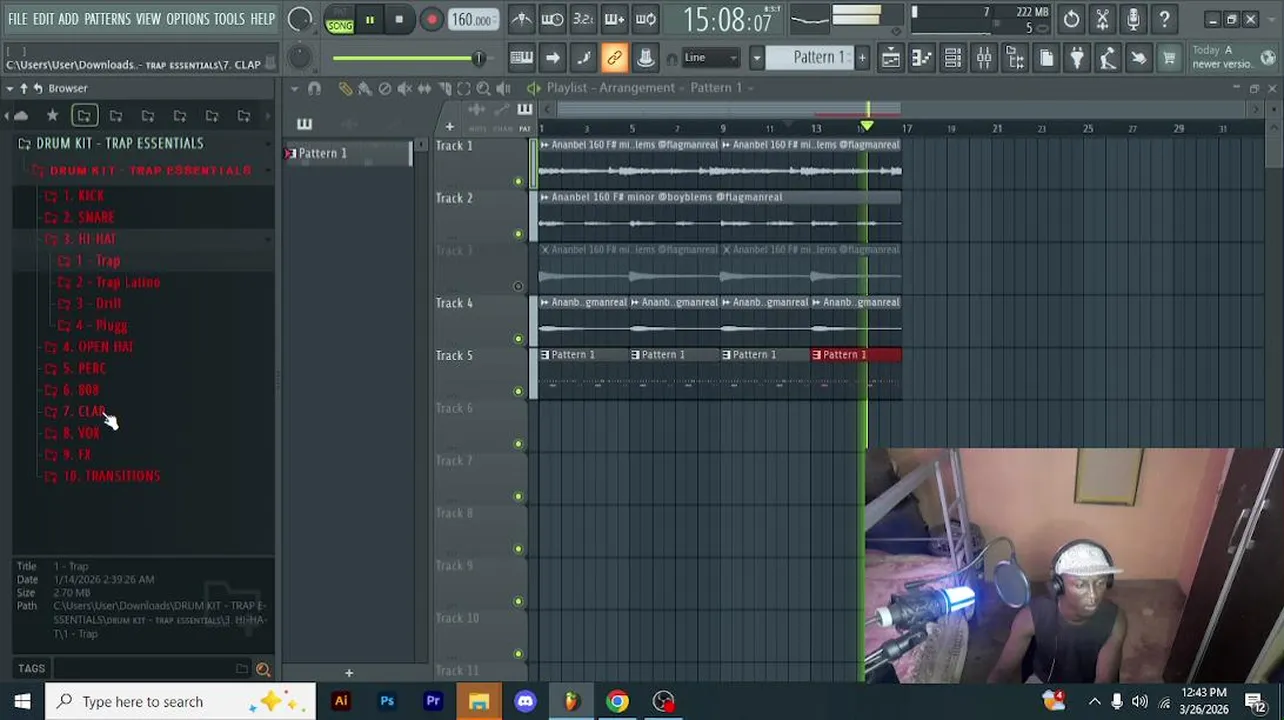
Task: Open the Playlist options arrow menu
Action: tap(294, 88)
